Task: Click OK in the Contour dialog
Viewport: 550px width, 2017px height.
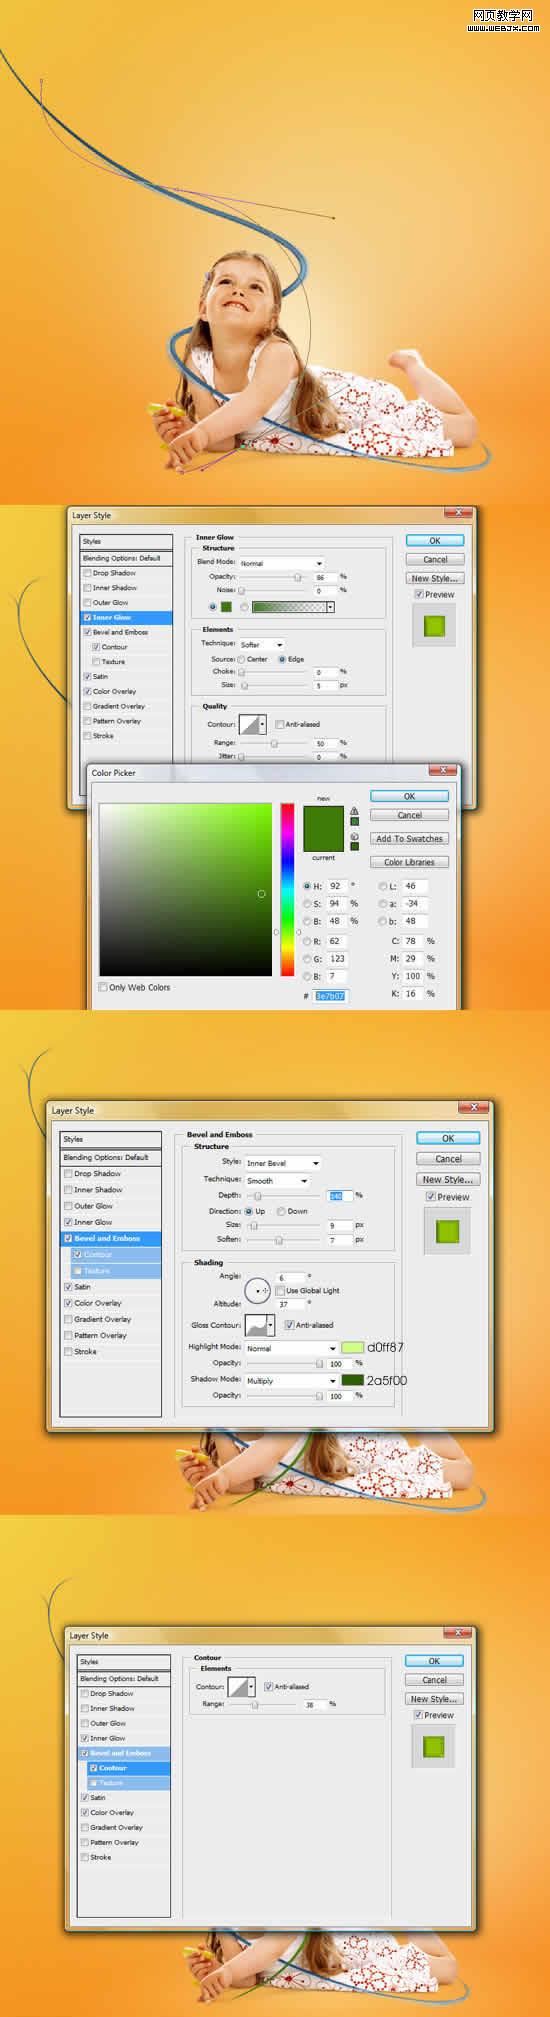Action: 434,1661
